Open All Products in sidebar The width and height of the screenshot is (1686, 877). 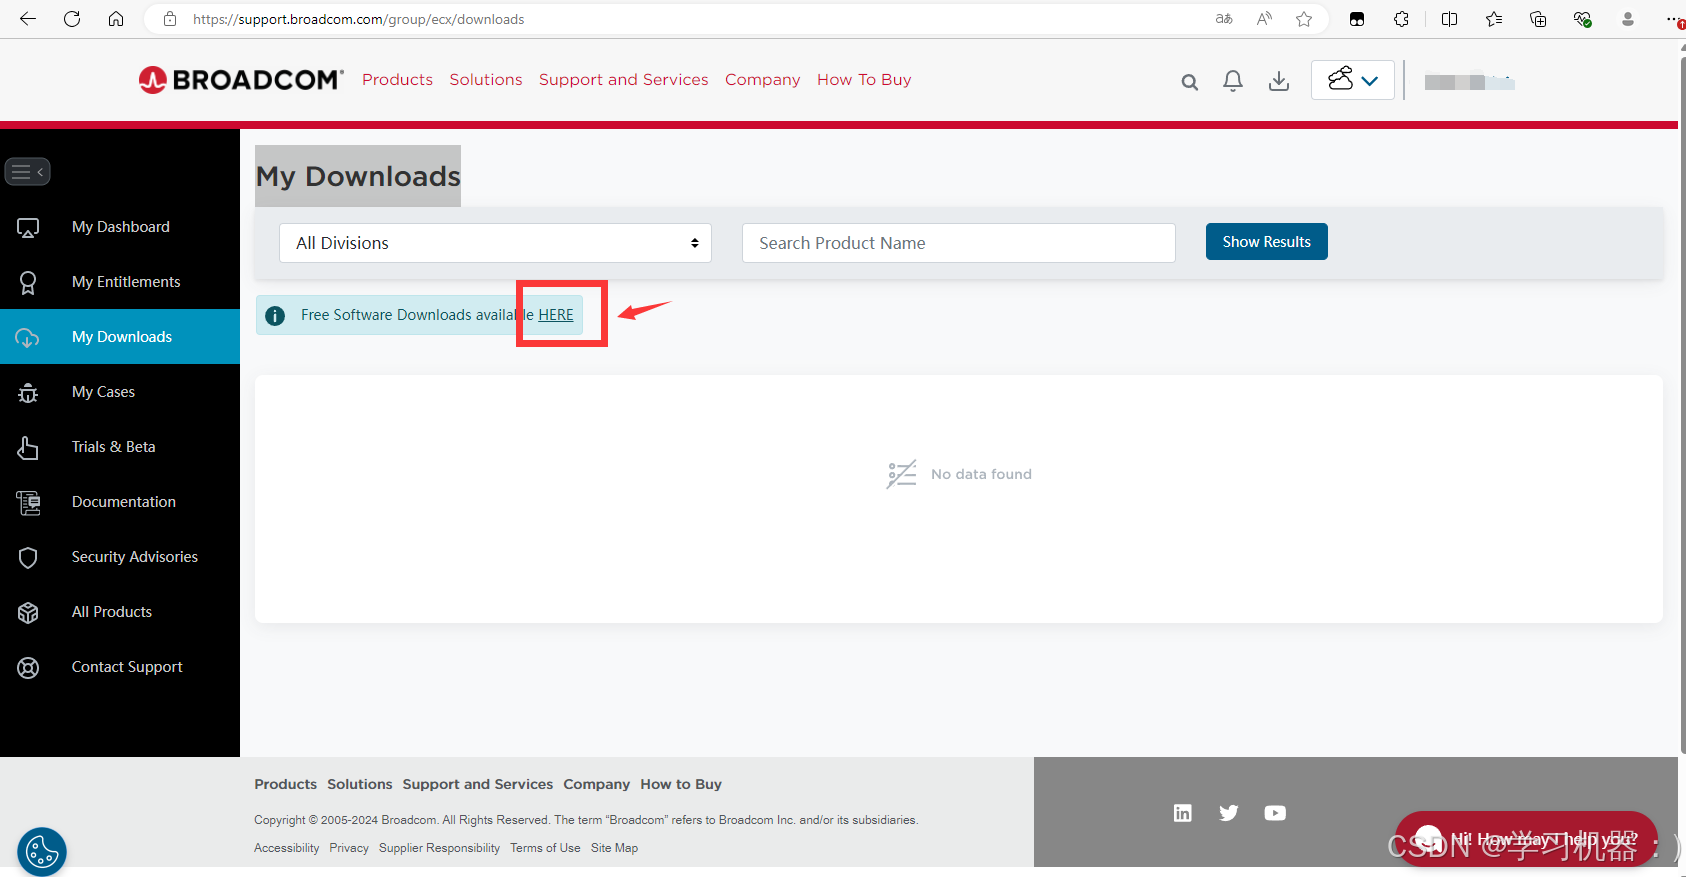[x=120, y=612]
